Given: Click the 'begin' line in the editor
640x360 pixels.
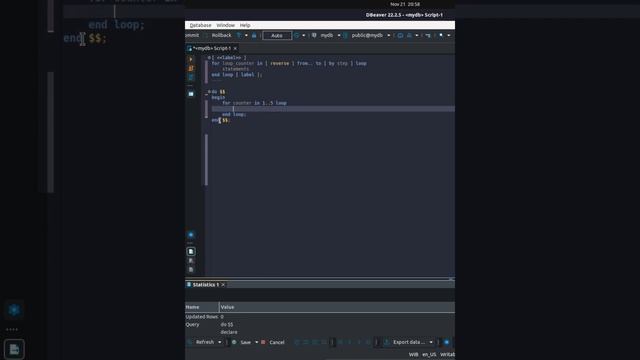Looking at the screenshot, I should pyautogui.click(x=218, y=97).
